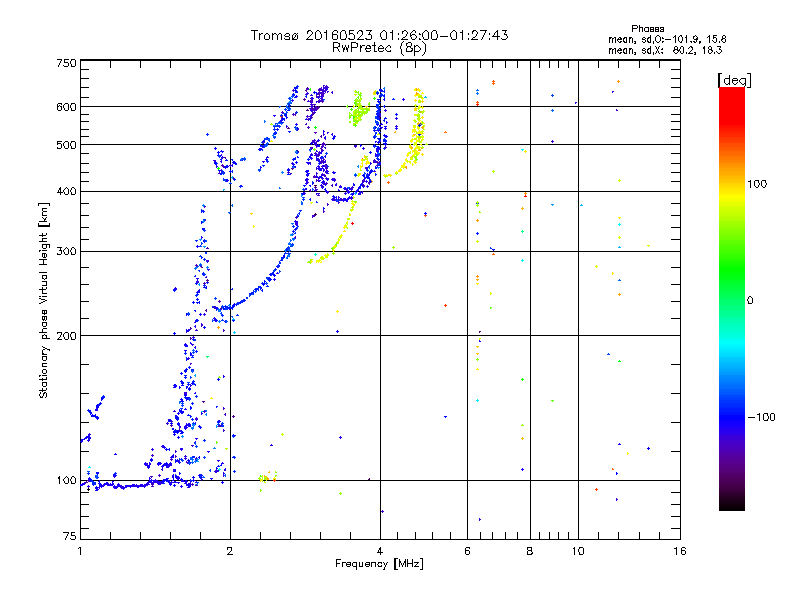Screen dimensions: 800x600
Task: Click colorbar tick label '0'
Action: (750, 301)
